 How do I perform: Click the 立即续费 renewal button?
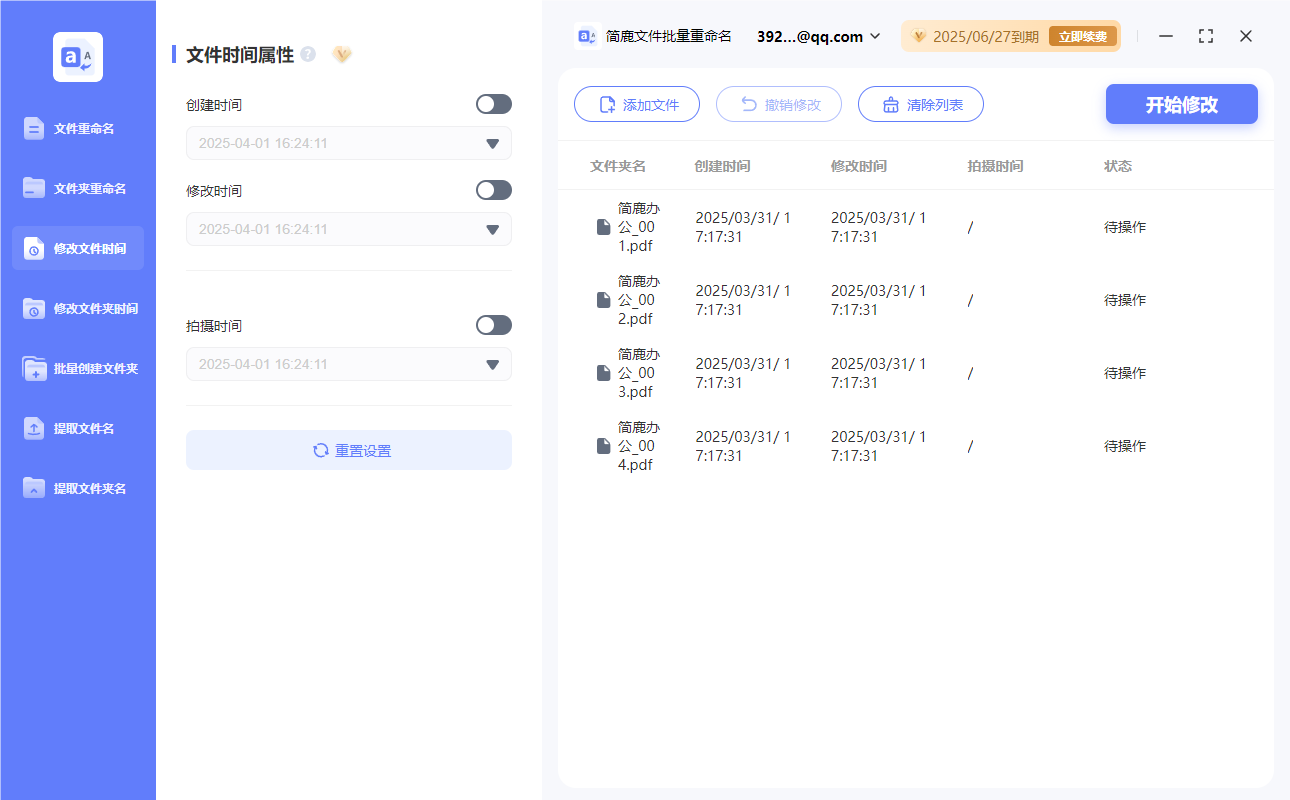click(x=1082, y=35)
